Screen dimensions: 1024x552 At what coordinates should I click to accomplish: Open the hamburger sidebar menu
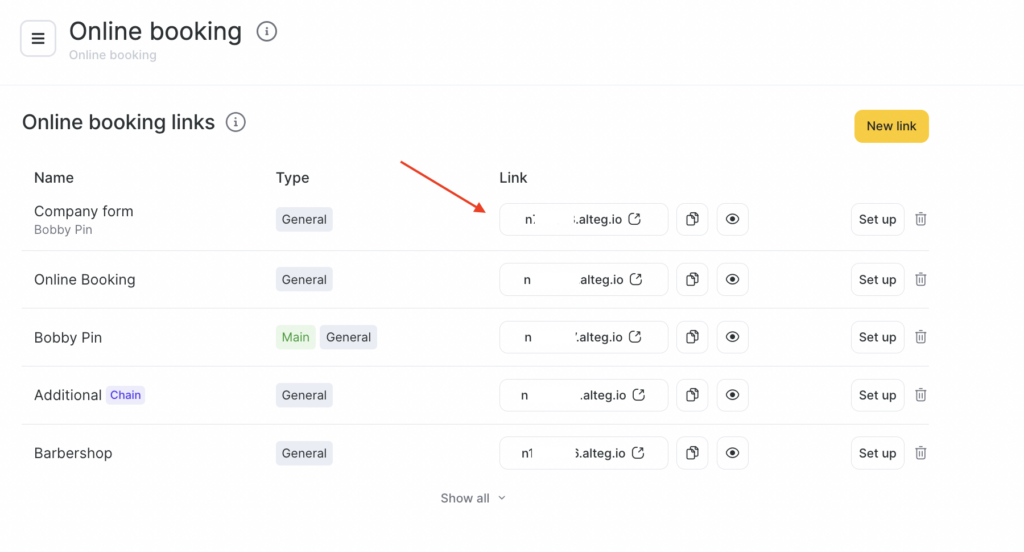(38, 39)
